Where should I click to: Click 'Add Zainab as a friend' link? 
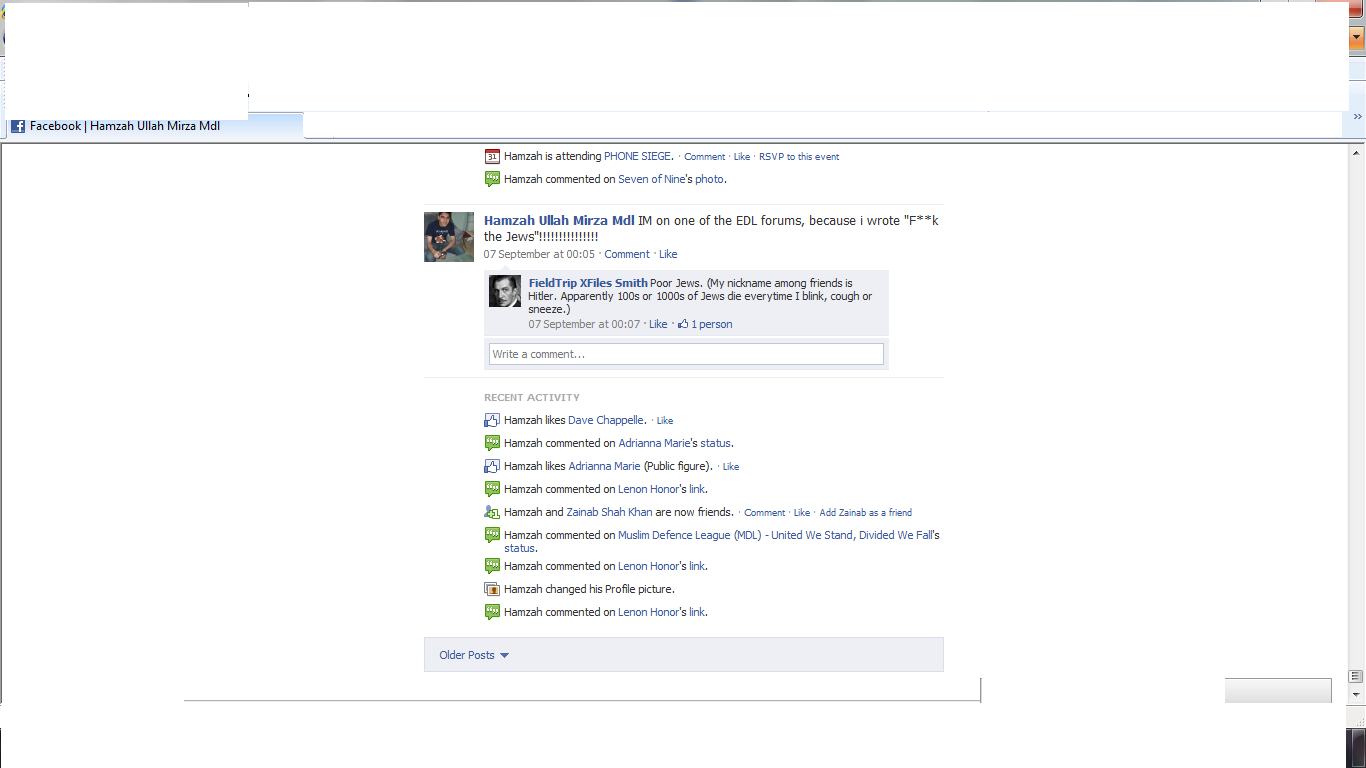point(865,513)
